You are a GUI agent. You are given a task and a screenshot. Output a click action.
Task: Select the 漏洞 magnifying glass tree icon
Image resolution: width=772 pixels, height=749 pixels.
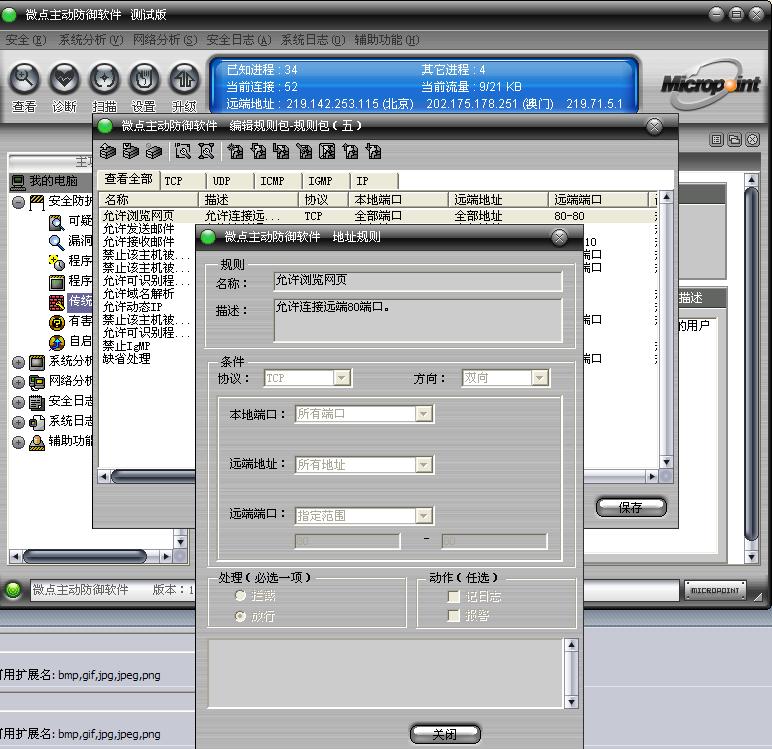pos(57,242)
